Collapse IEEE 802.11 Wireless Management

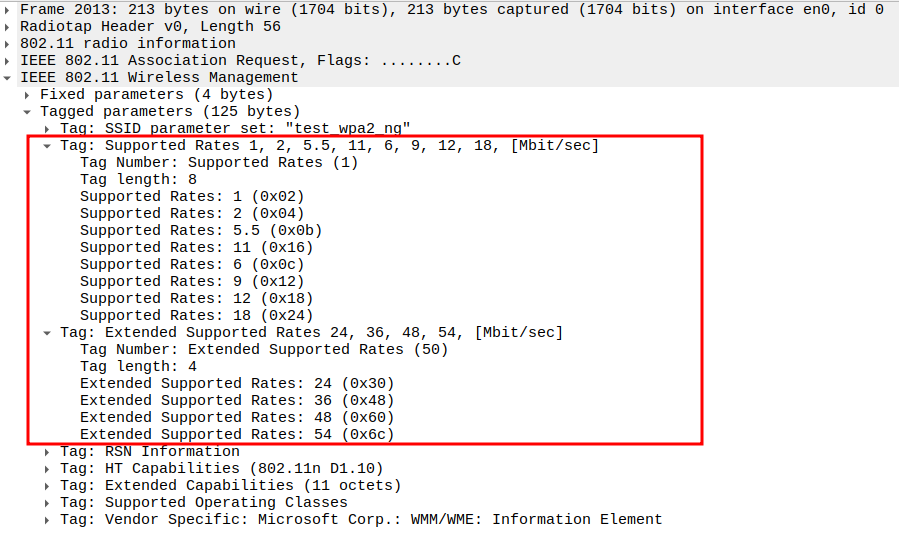[9, 77]
